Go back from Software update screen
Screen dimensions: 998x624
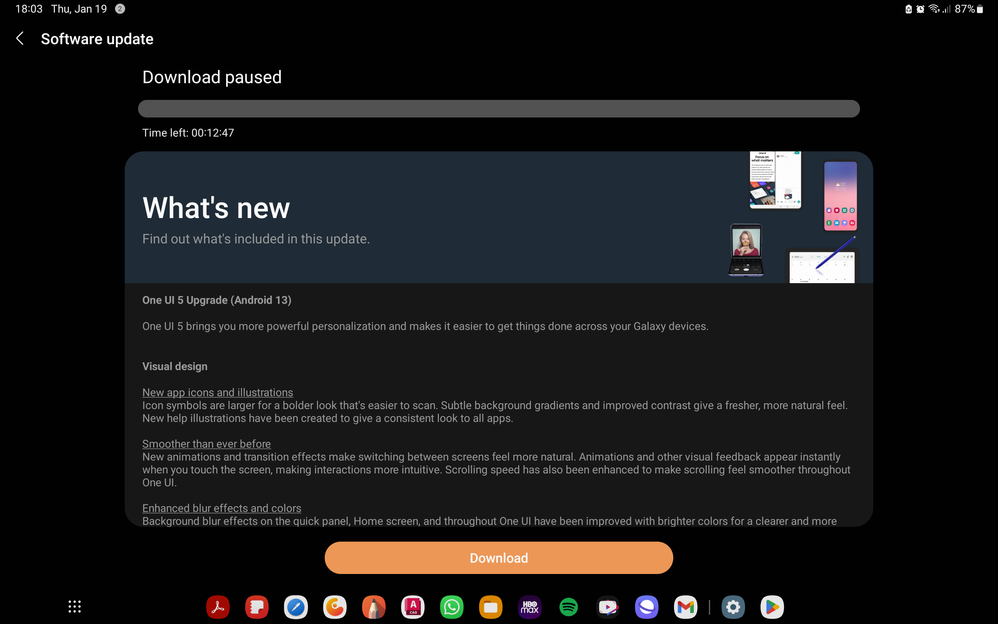point(20,39)
